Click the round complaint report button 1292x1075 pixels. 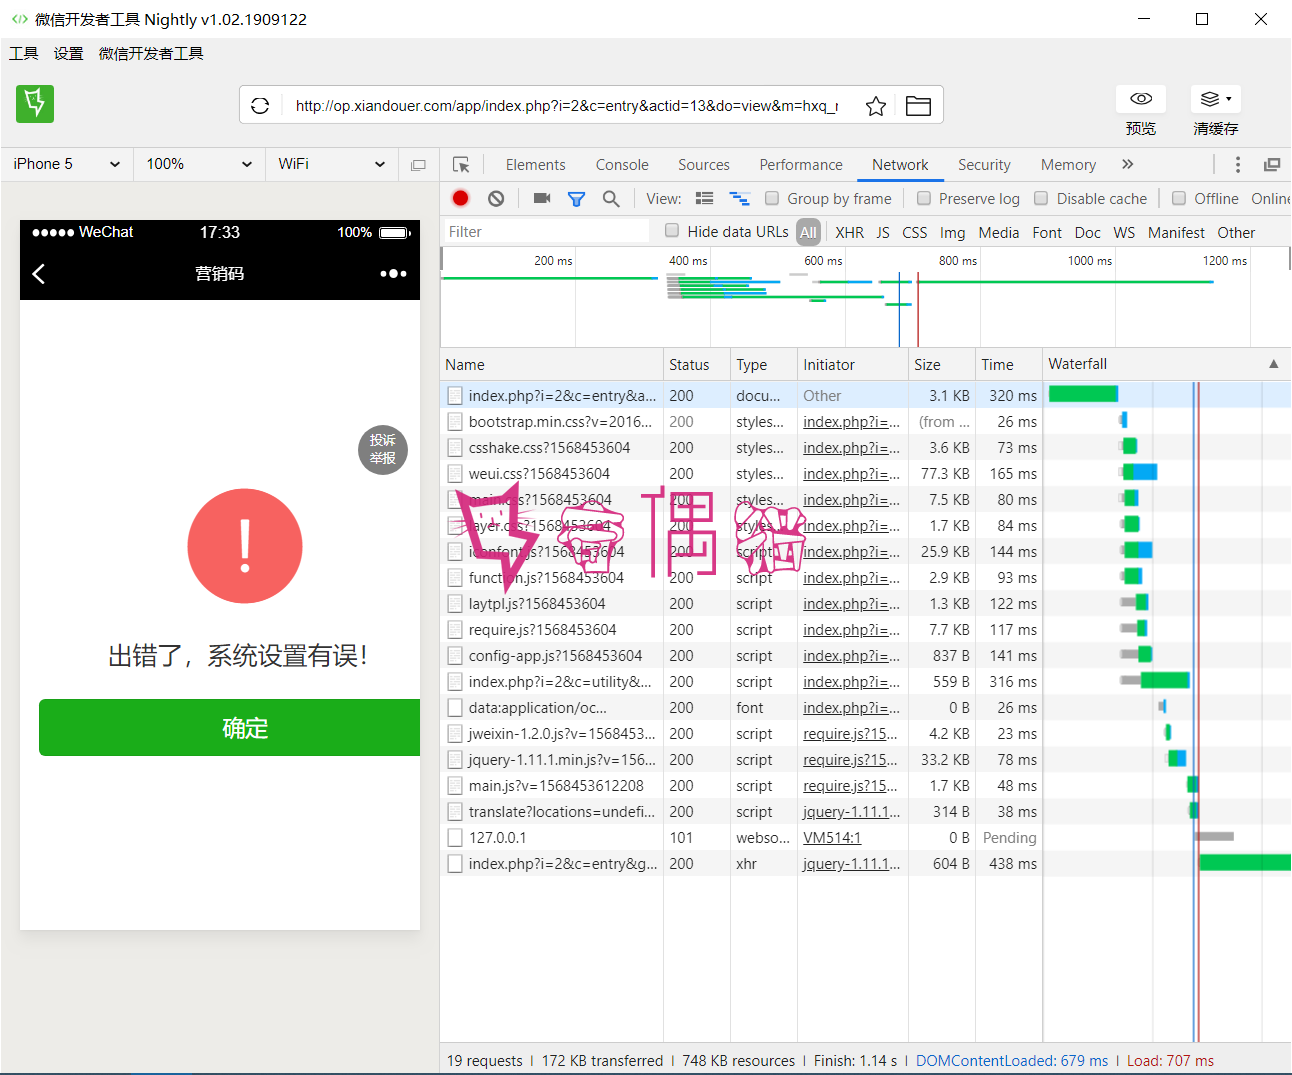(x=383, y=449)
